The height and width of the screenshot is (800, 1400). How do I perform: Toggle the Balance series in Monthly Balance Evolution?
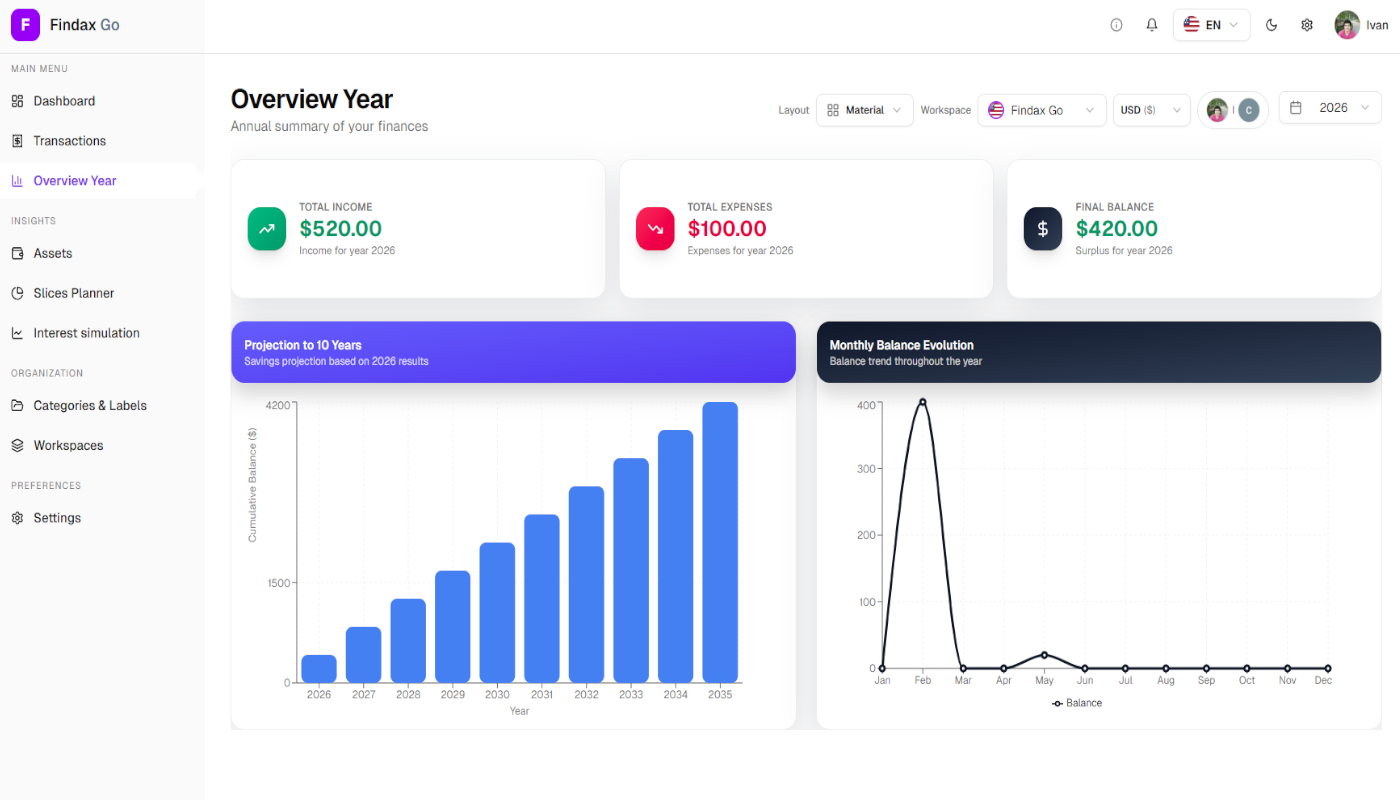click(1077, 703)
